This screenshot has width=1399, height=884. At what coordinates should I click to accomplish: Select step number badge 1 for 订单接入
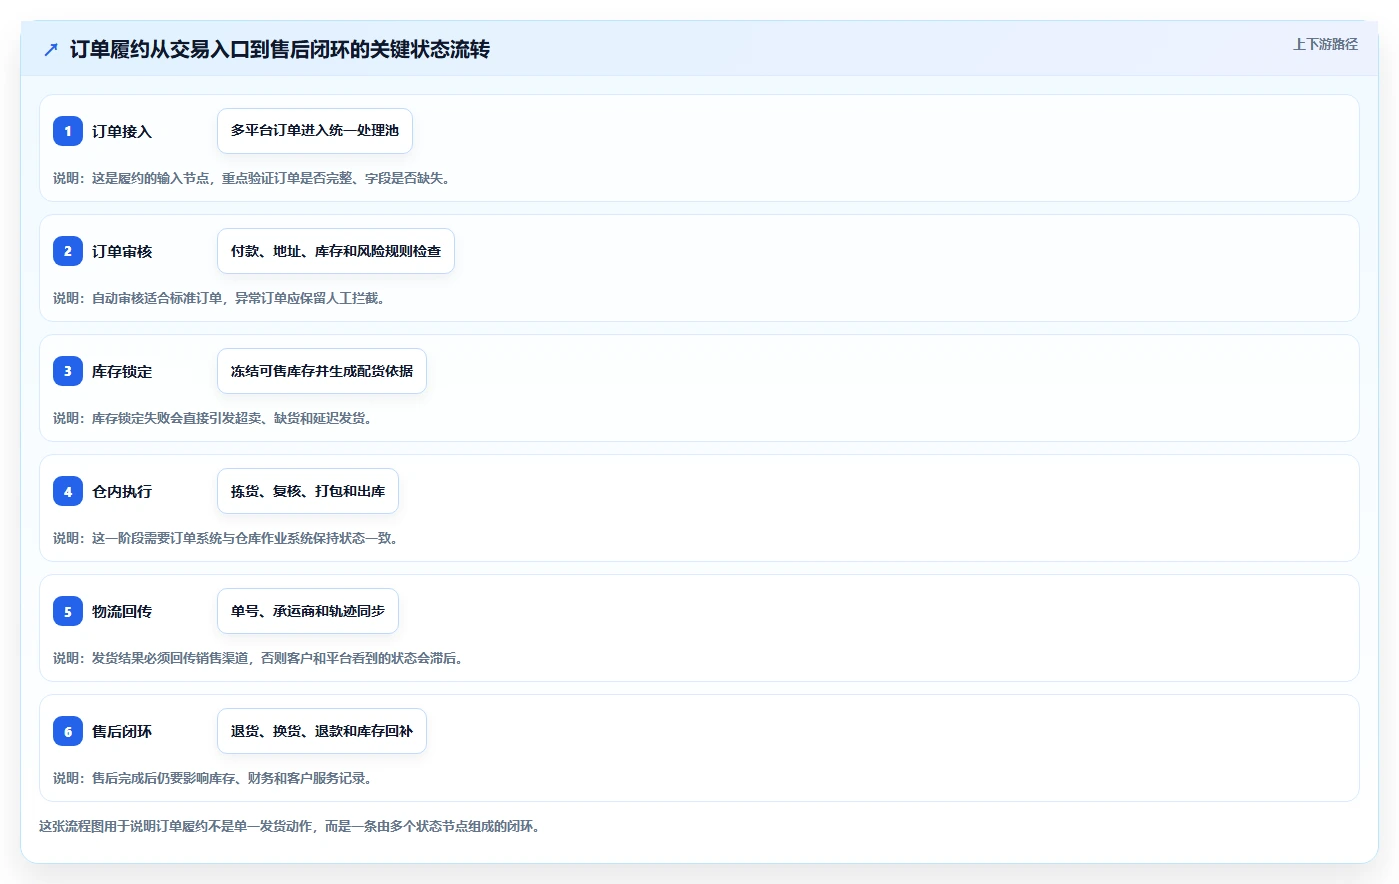[68, 131]
